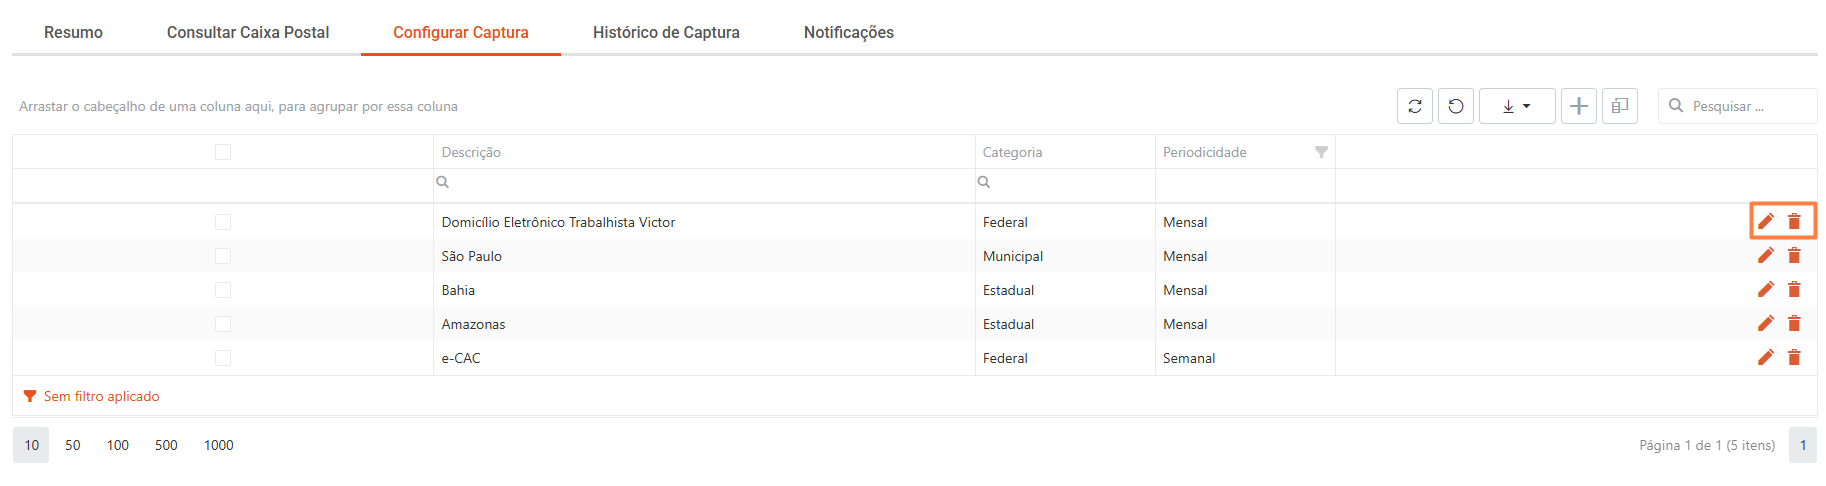The height and width of the screenshot is (486, 1826).
Task: Click the plus icon to add a capture
Action: coord(1579,106)
